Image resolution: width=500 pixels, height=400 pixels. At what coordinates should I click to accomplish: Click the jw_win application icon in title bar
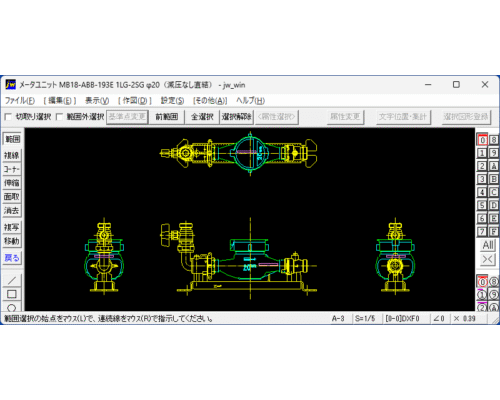10,85
